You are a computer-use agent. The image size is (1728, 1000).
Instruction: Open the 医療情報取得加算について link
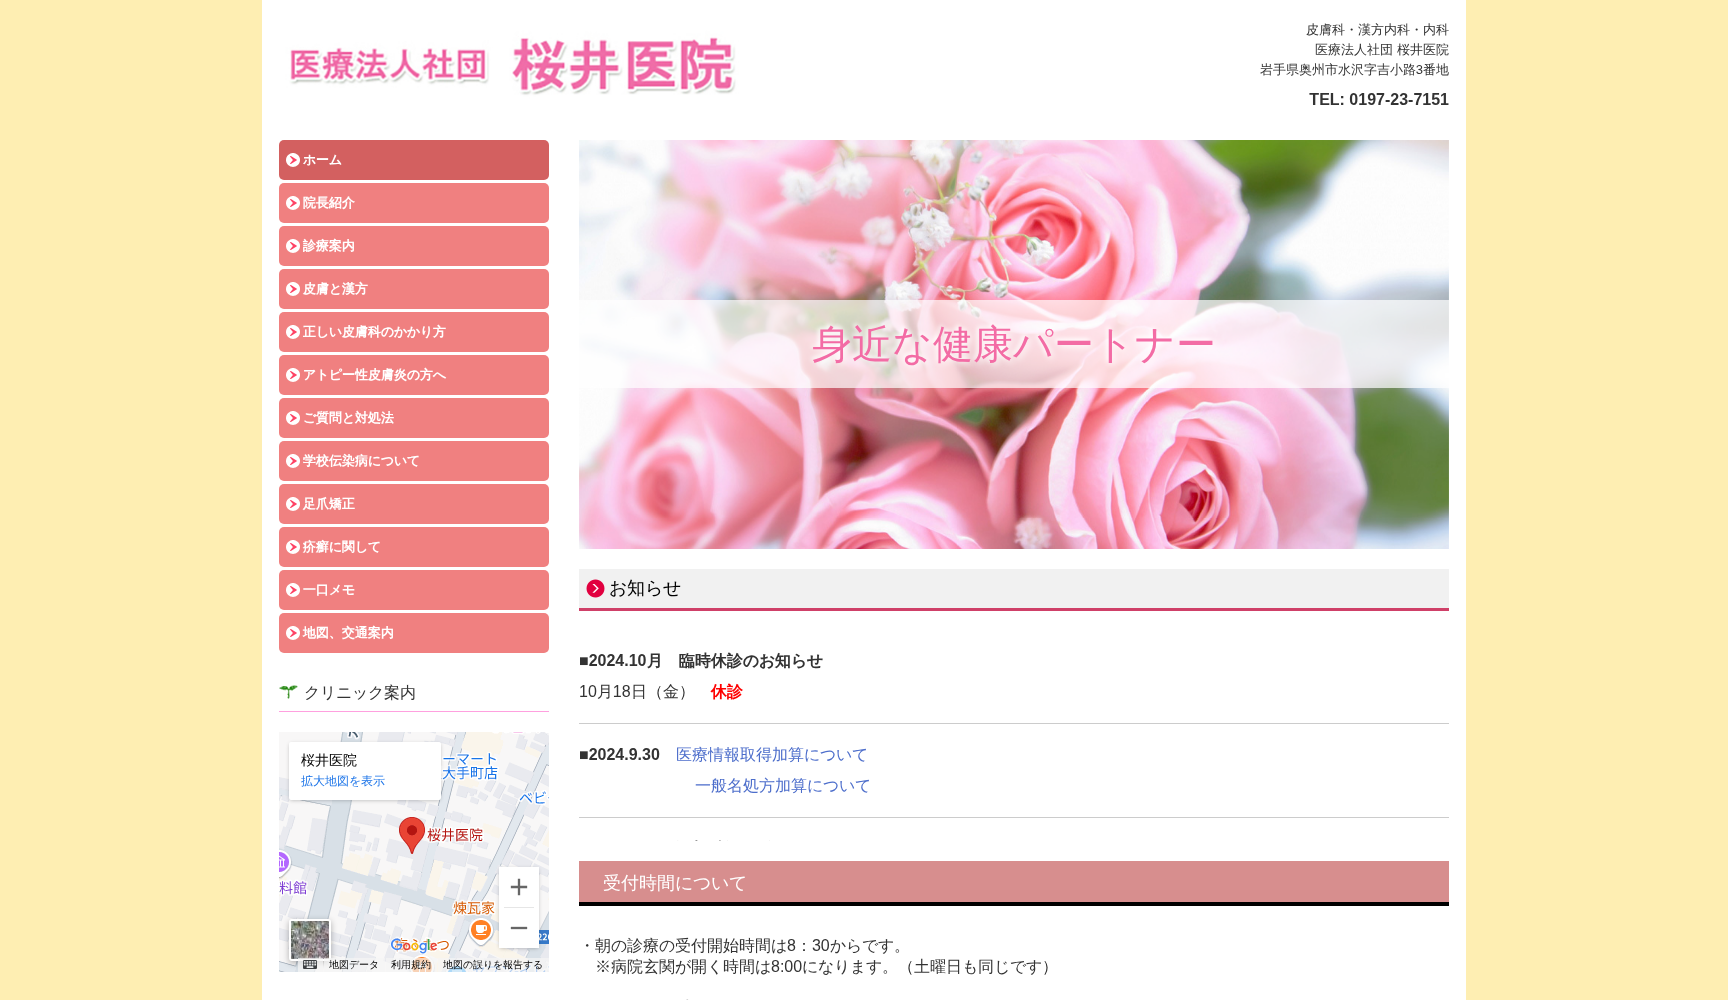tap(769, 755)
